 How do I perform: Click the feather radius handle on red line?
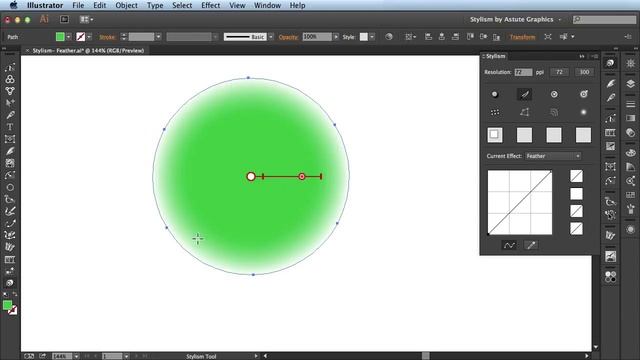click(x=302, y=176)
